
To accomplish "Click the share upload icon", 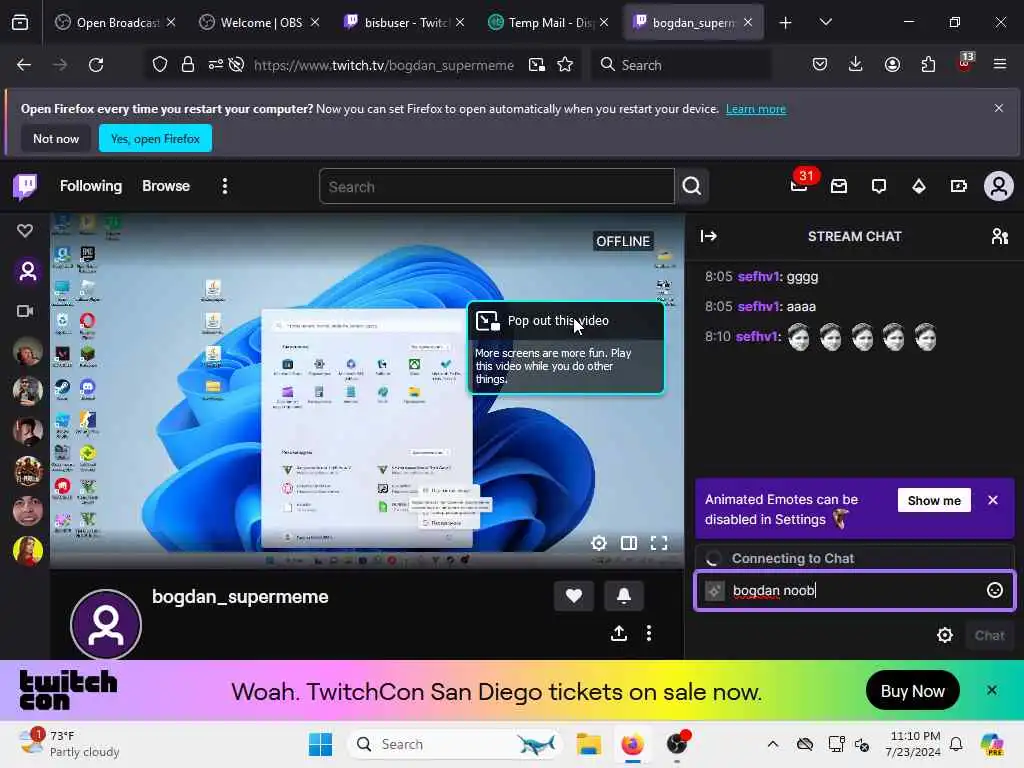I will point(619,633).
